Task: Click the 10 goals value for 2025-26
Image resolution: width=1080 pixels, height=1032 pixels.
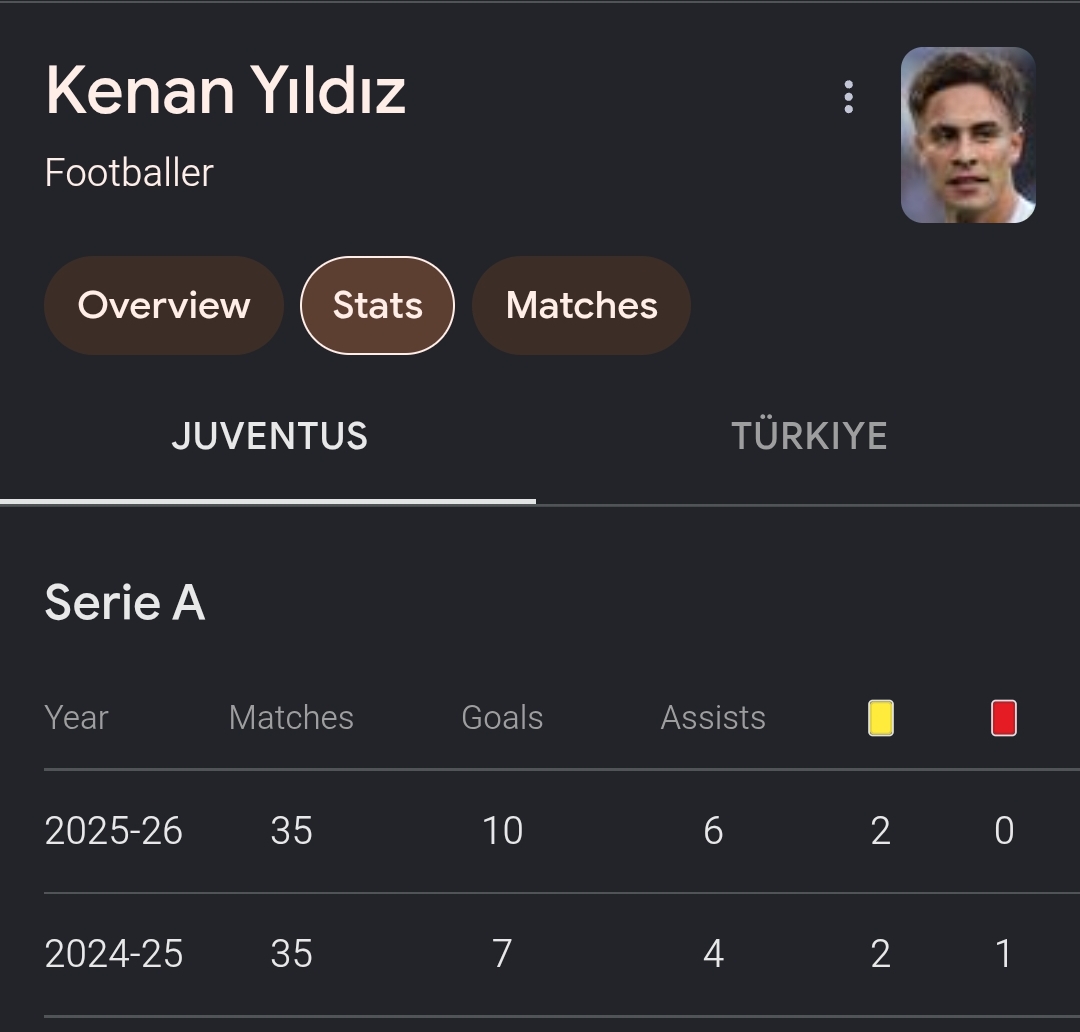Action: point(502,831)
